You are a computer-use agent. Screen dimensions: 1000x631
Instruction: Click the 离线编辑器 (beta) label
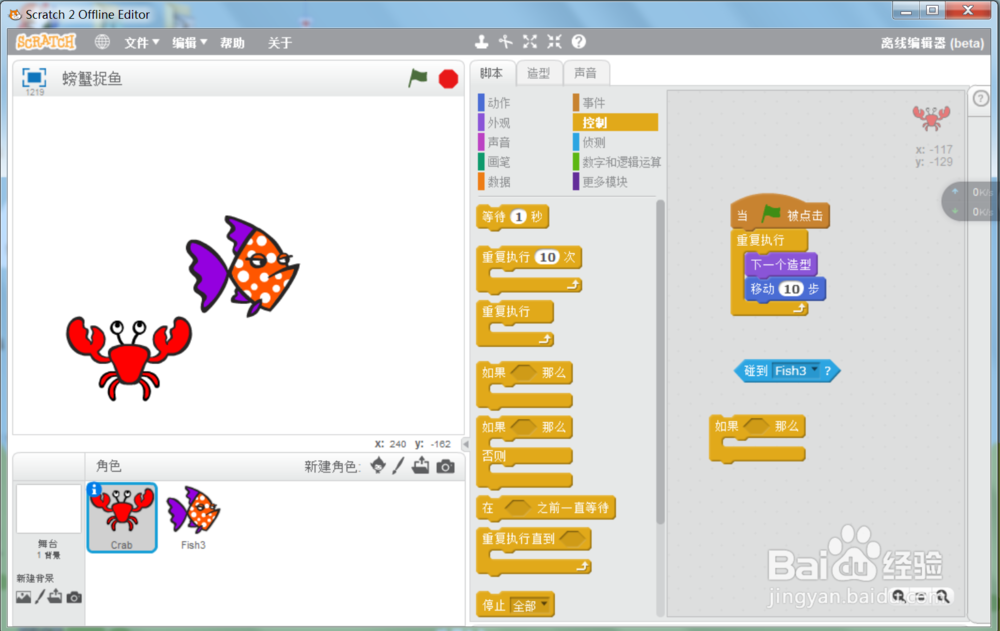click(x=932, y=43)
